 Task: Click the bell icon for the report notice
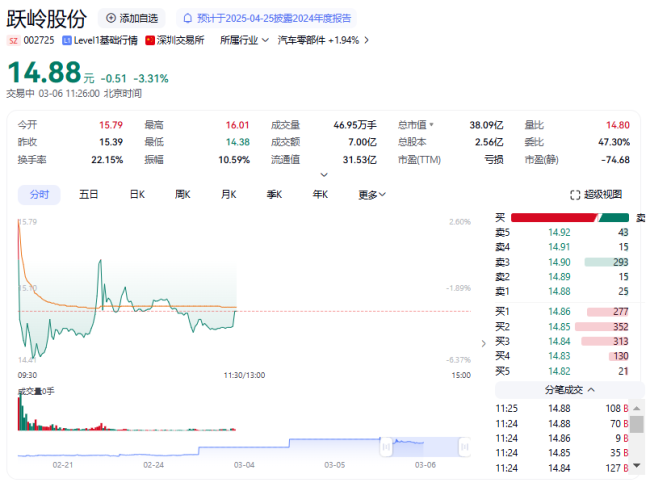(188, 18)
